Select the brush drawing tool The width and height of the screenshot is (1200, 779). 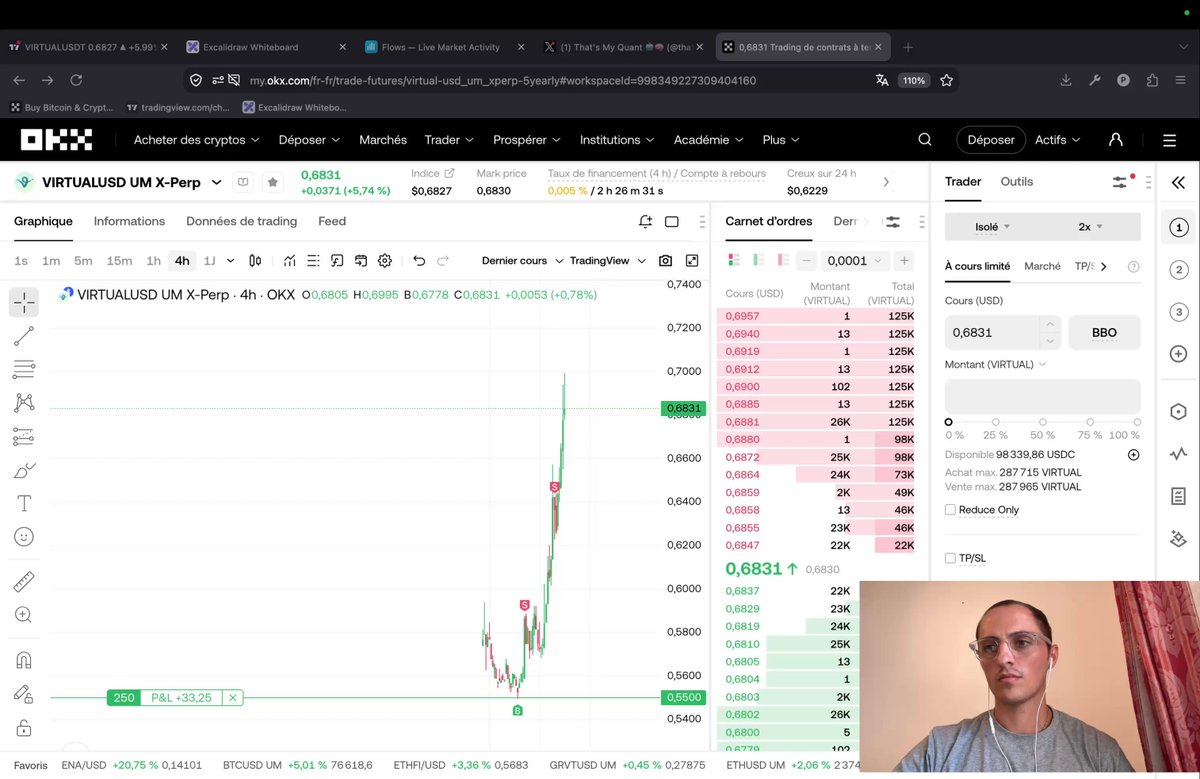[x=24, y=470]
